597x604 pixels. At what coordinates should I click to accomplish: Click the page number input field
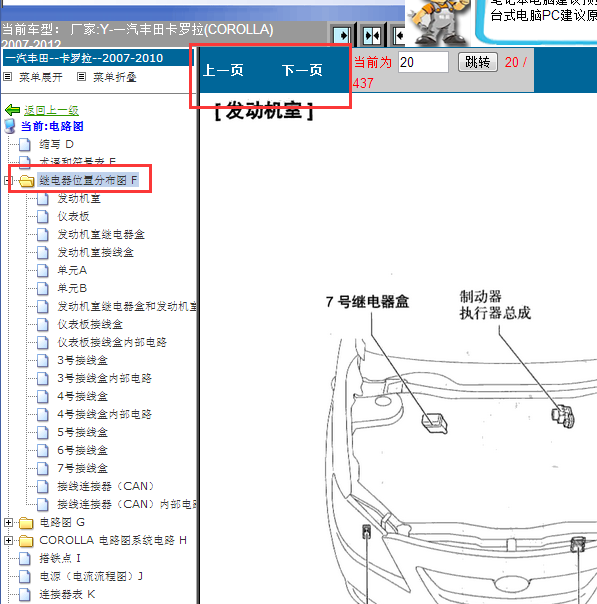[423, 62]
